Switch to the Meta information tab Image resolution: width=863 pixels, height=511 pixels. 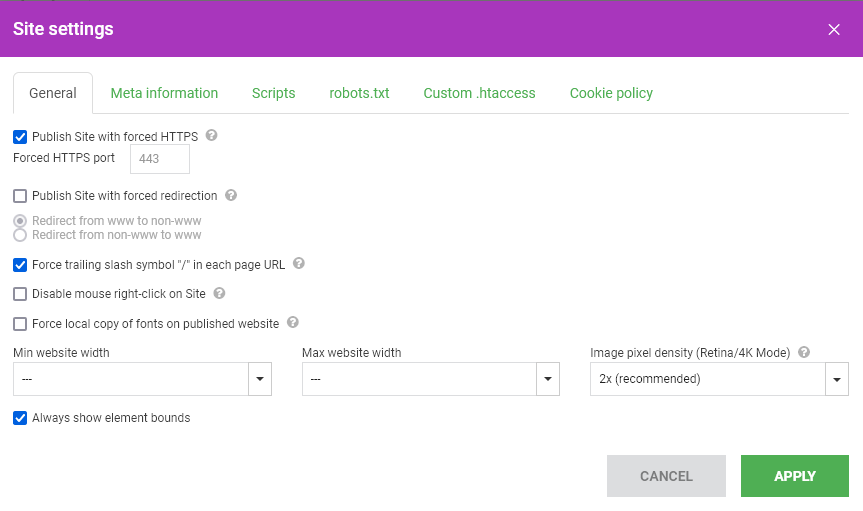(x=164, y=93)
